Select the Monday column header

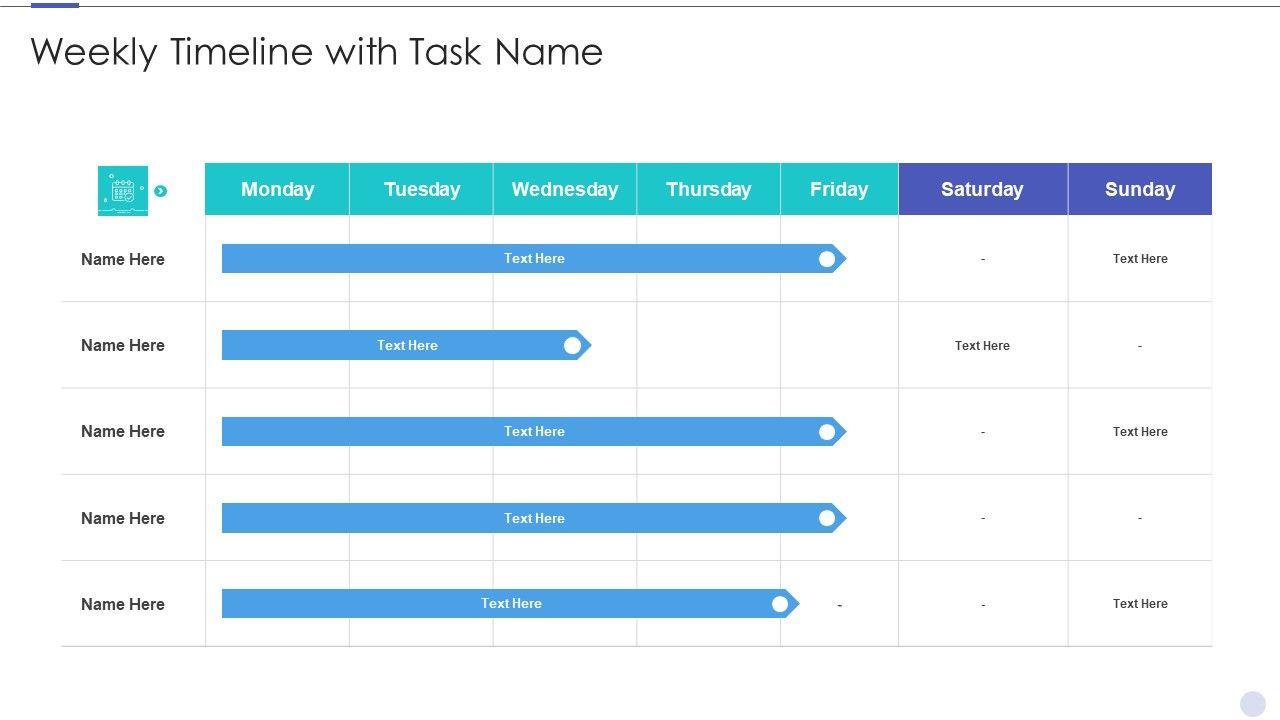[277, 189]
